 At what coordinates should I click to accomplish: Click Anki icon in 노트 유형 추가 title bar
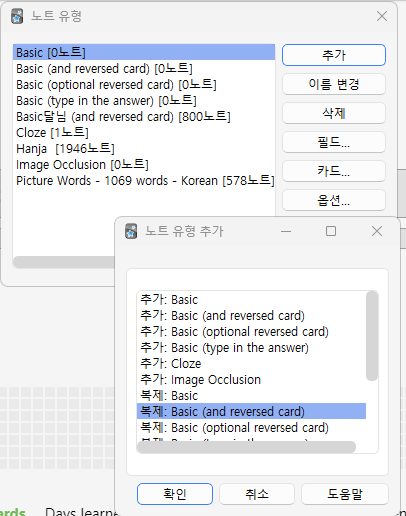[131, 231]
